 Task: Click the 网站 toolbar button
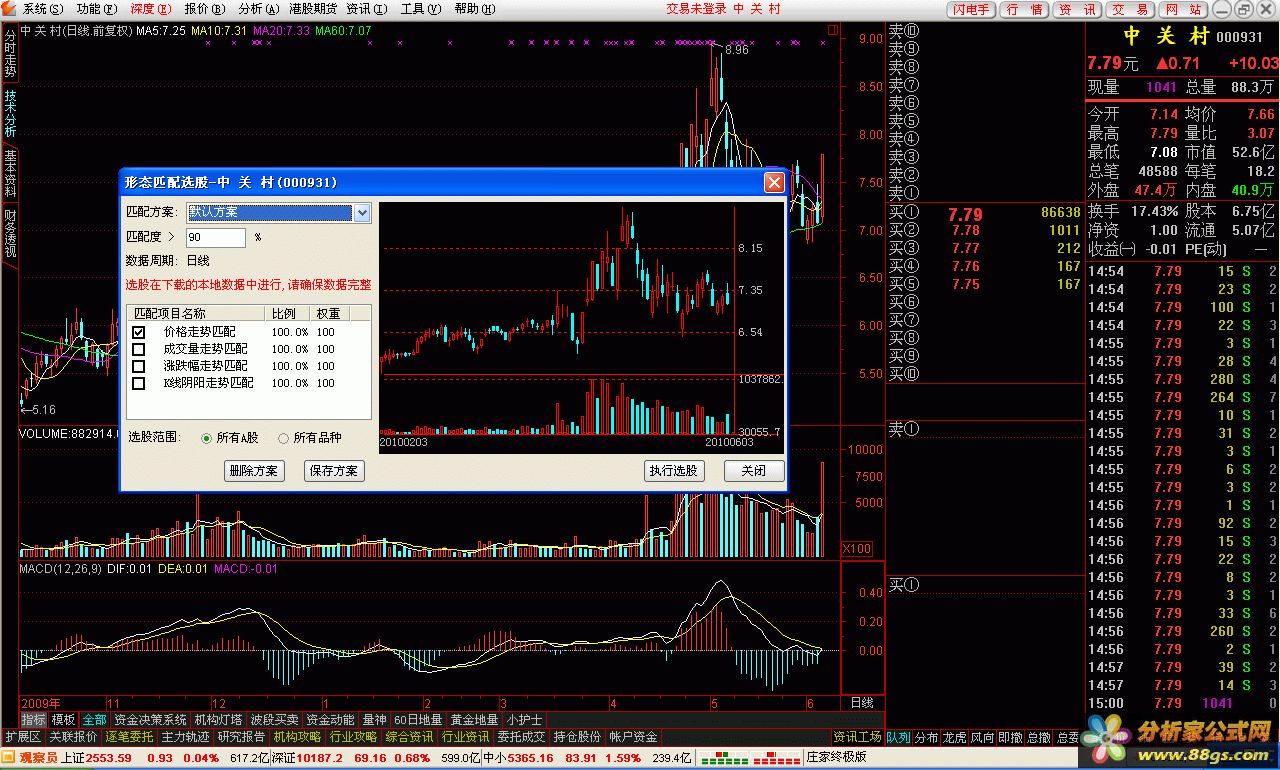pyautogui.click(x=1182, y=9)
